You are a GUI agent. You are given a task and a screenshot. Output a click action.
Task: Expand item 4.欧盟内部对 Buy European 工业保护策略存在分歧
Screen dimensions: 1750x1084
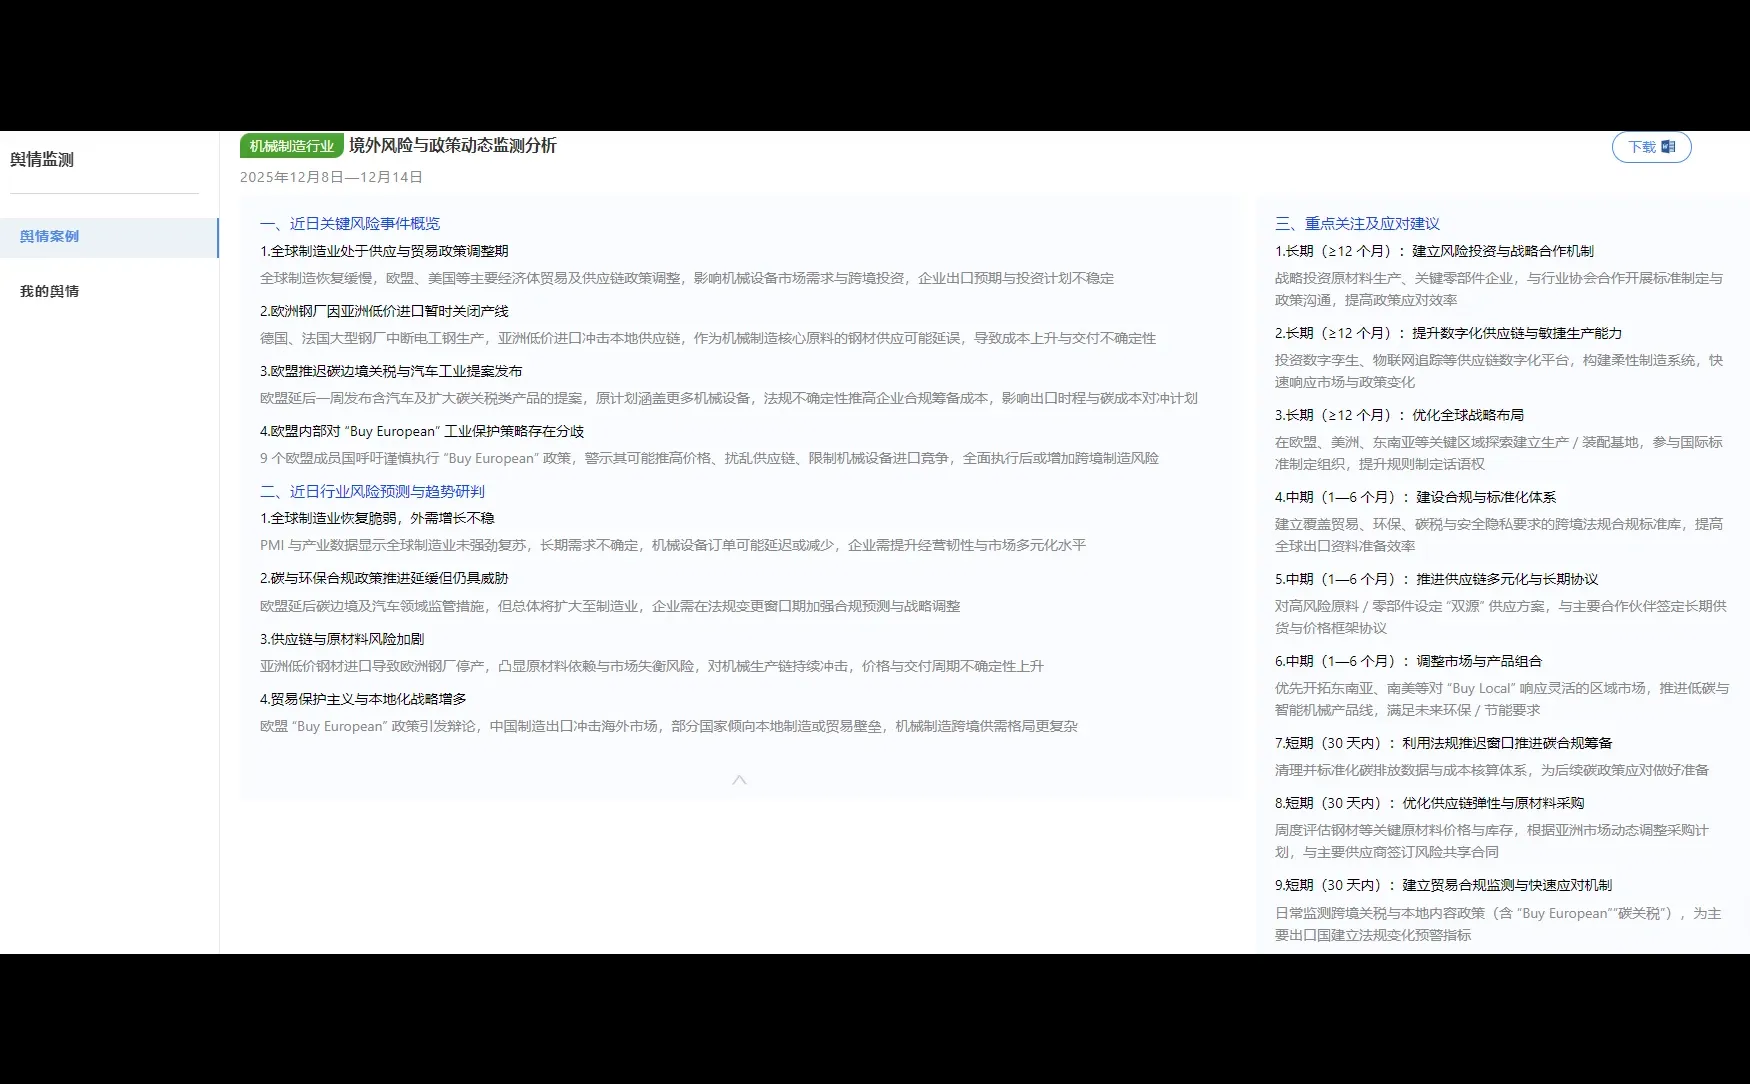[422, 431]
